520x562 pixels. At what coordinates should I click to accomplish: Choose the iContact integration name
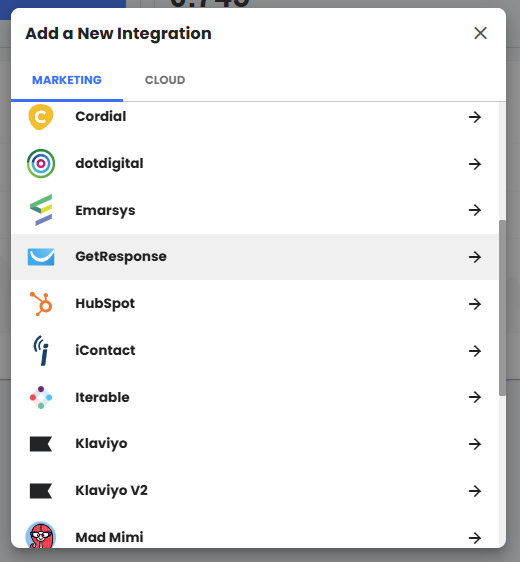point(105,350)
